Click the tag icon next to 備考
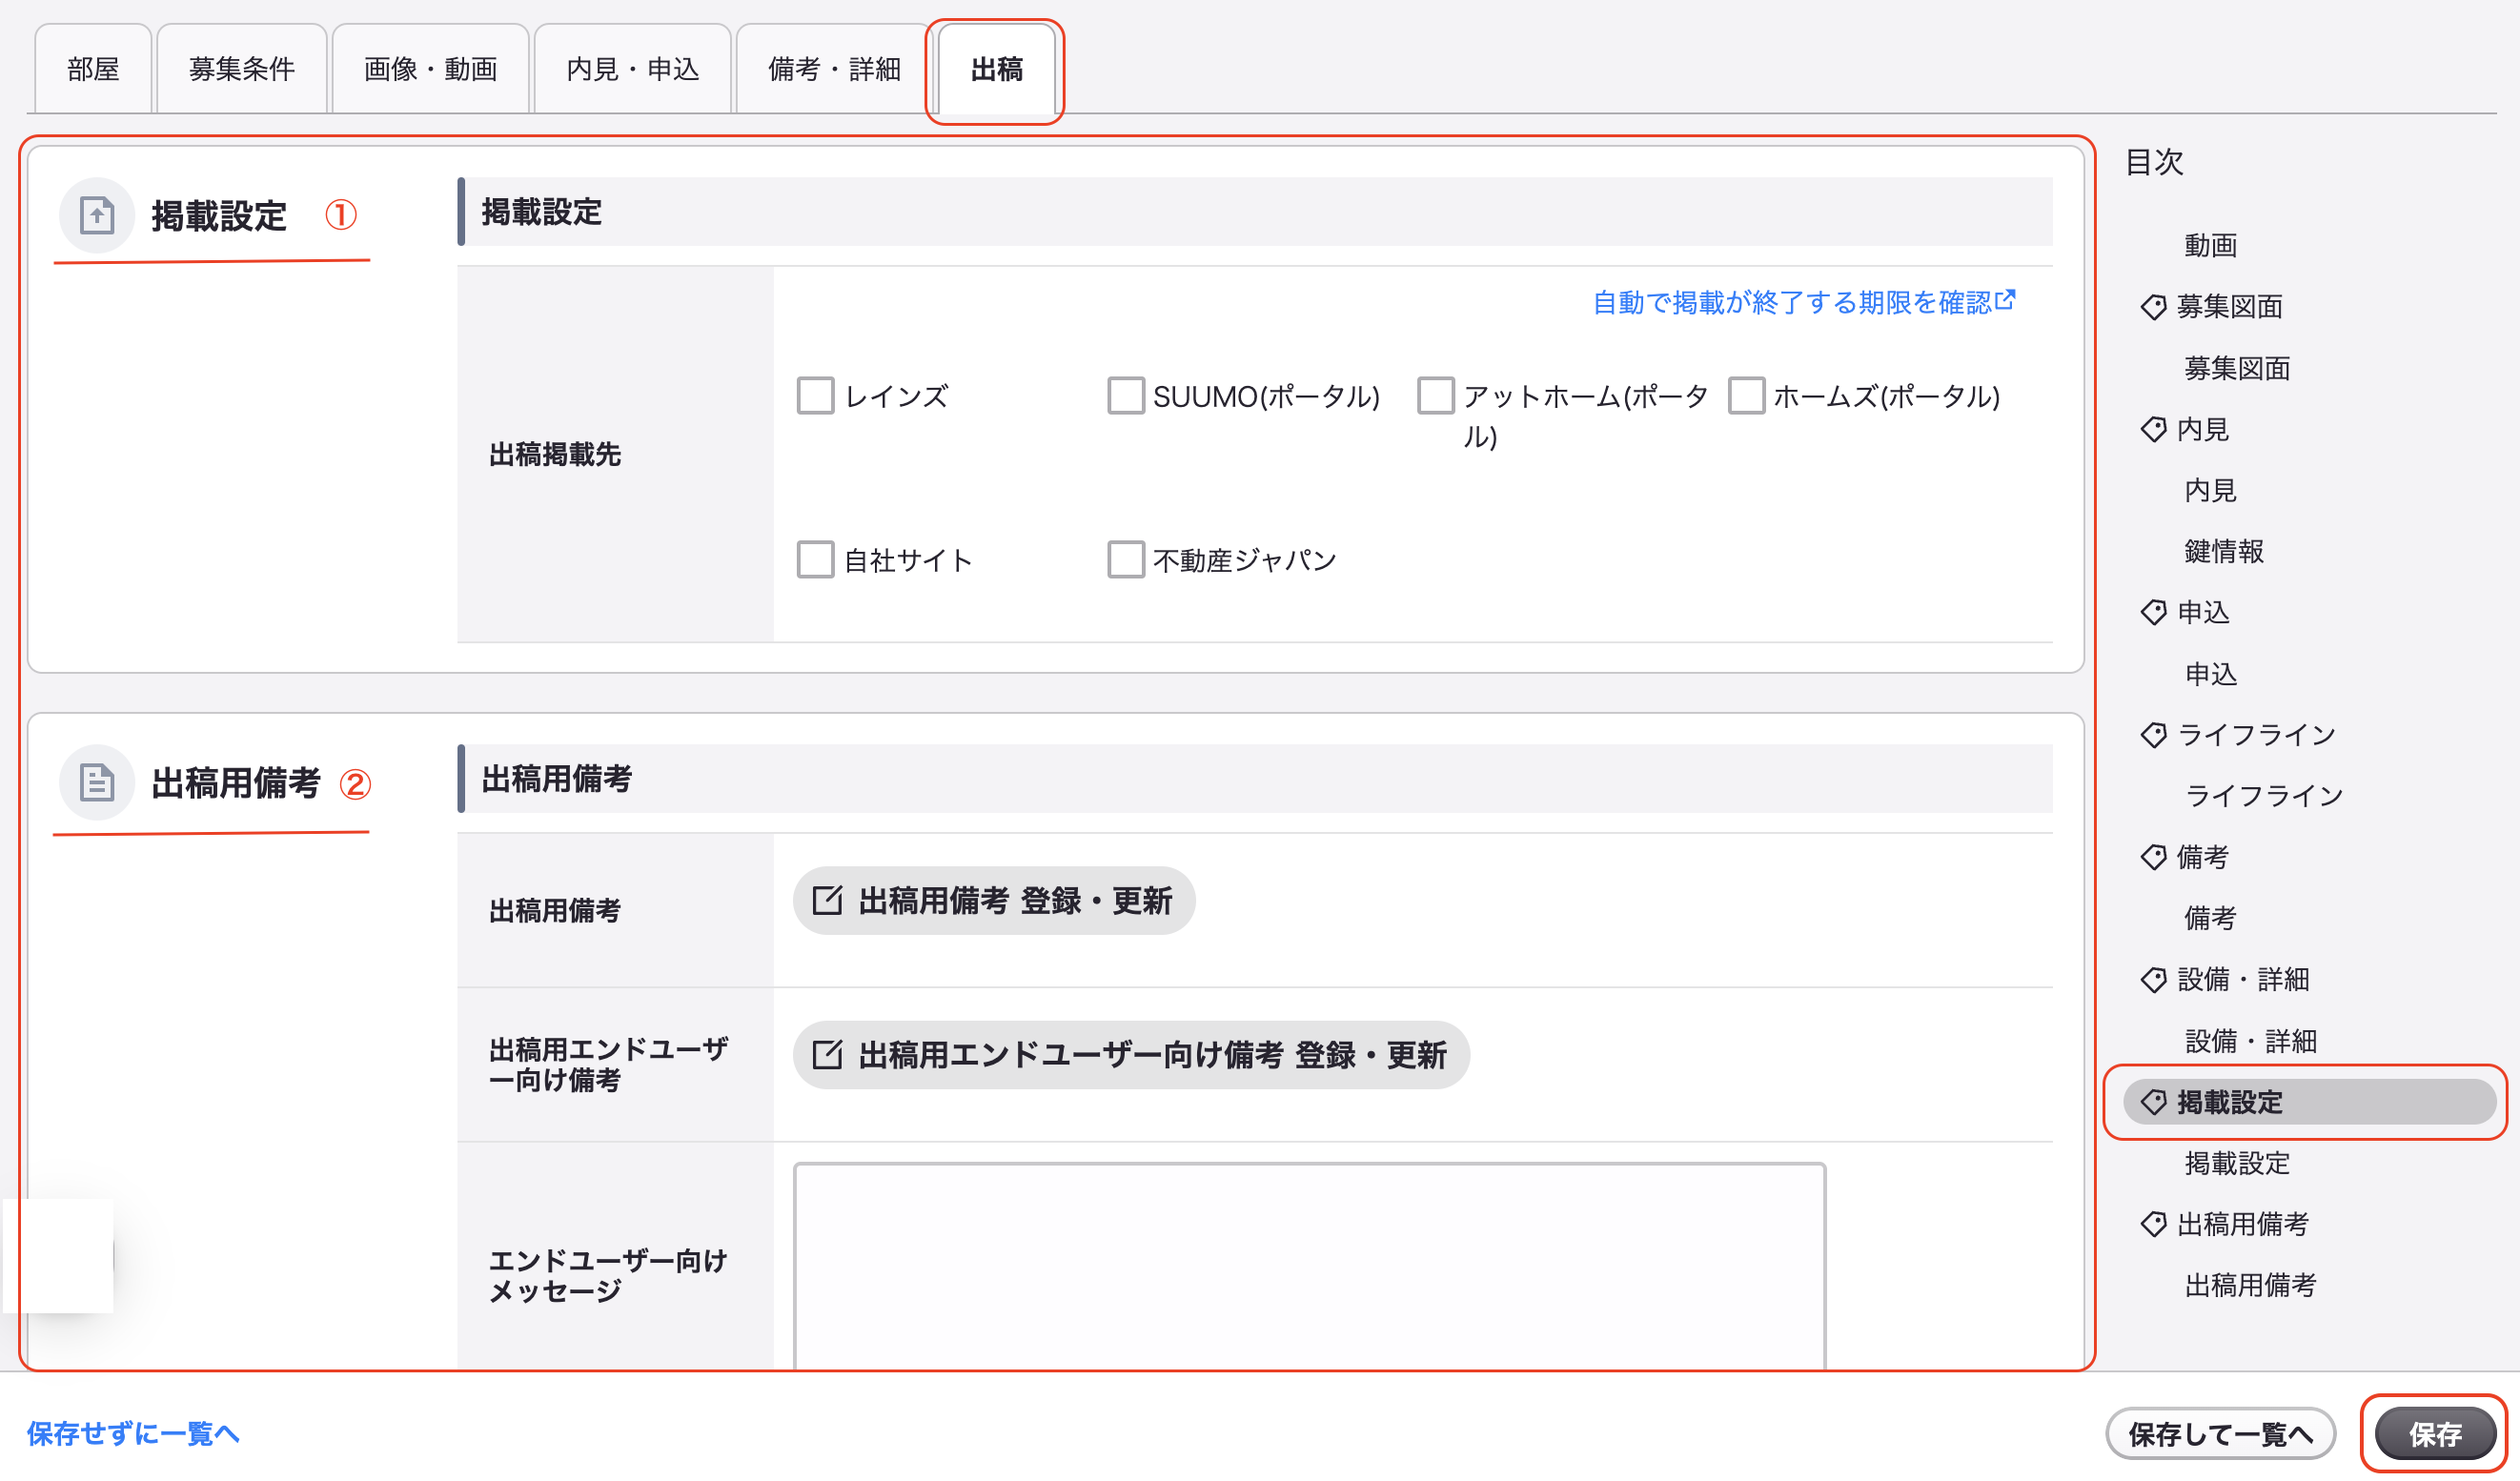 [x=2153, y=857]
